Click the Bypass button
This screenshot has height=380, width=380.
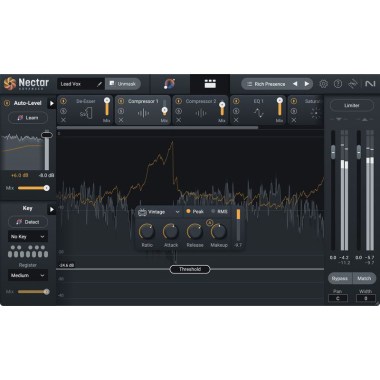(340, 278)
